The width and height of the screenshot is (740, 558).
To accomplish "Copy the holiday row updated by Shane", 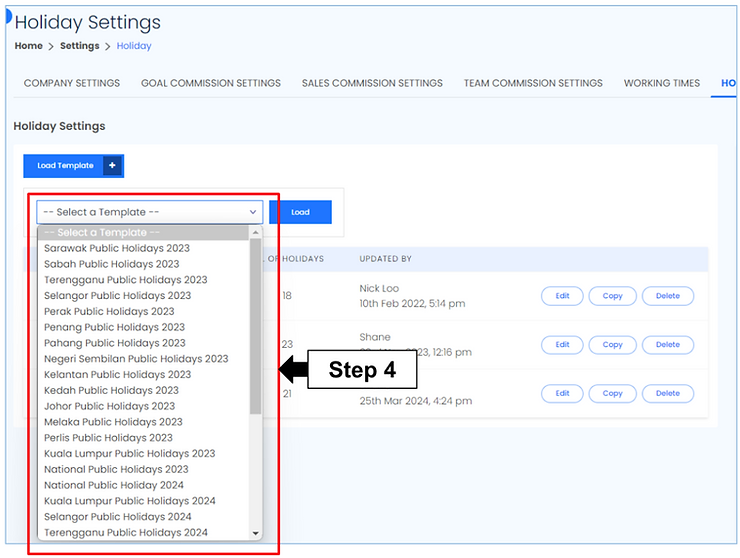I will point(612,345).
